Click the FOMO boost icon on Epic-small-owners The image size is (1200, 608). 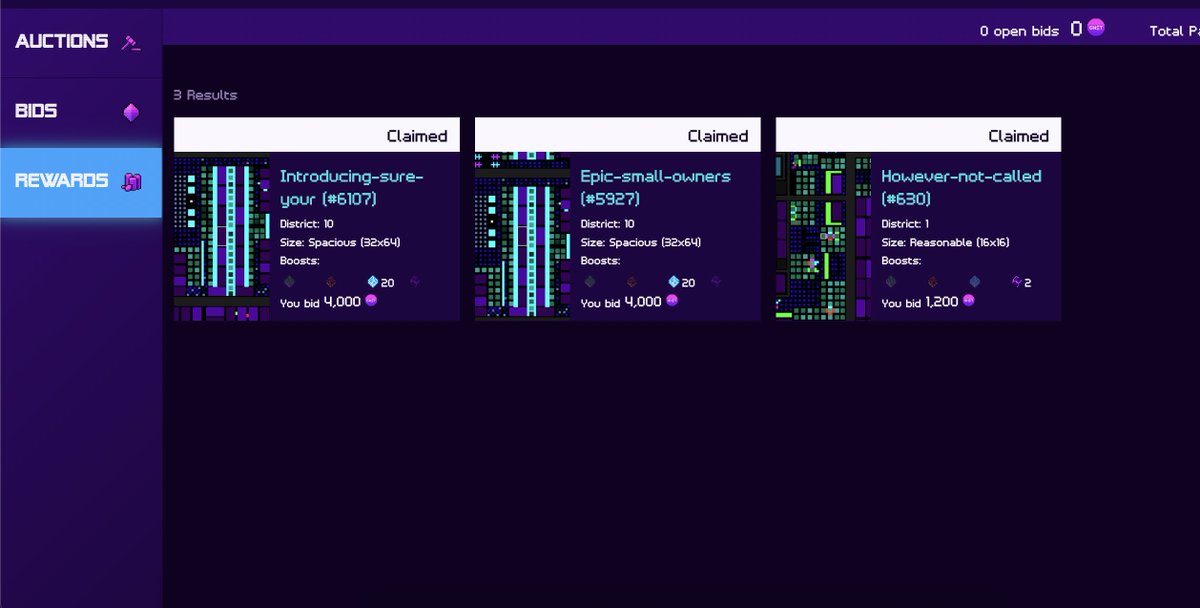point(632,282)
